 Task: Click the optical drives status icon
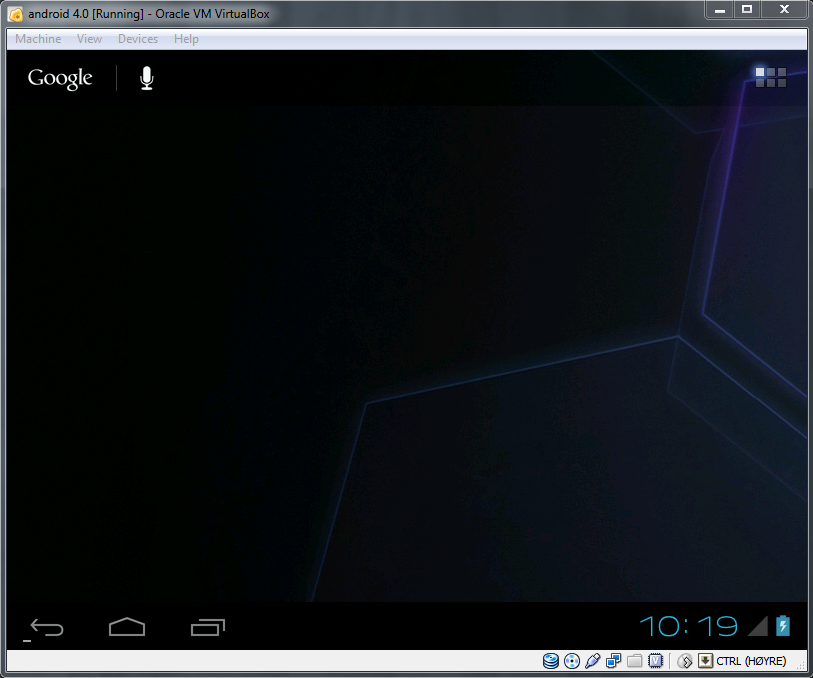pyautogui.click(x=571, y=661)
